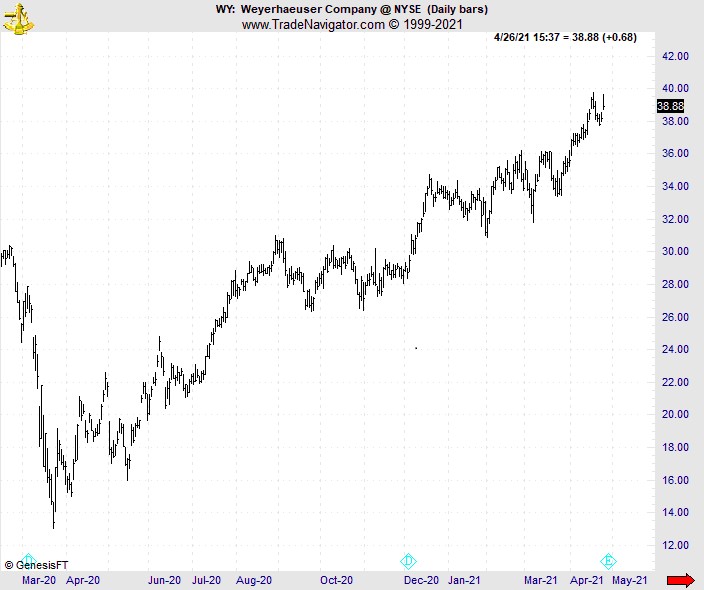Click the 40.00 price axis label

point(675,88)
